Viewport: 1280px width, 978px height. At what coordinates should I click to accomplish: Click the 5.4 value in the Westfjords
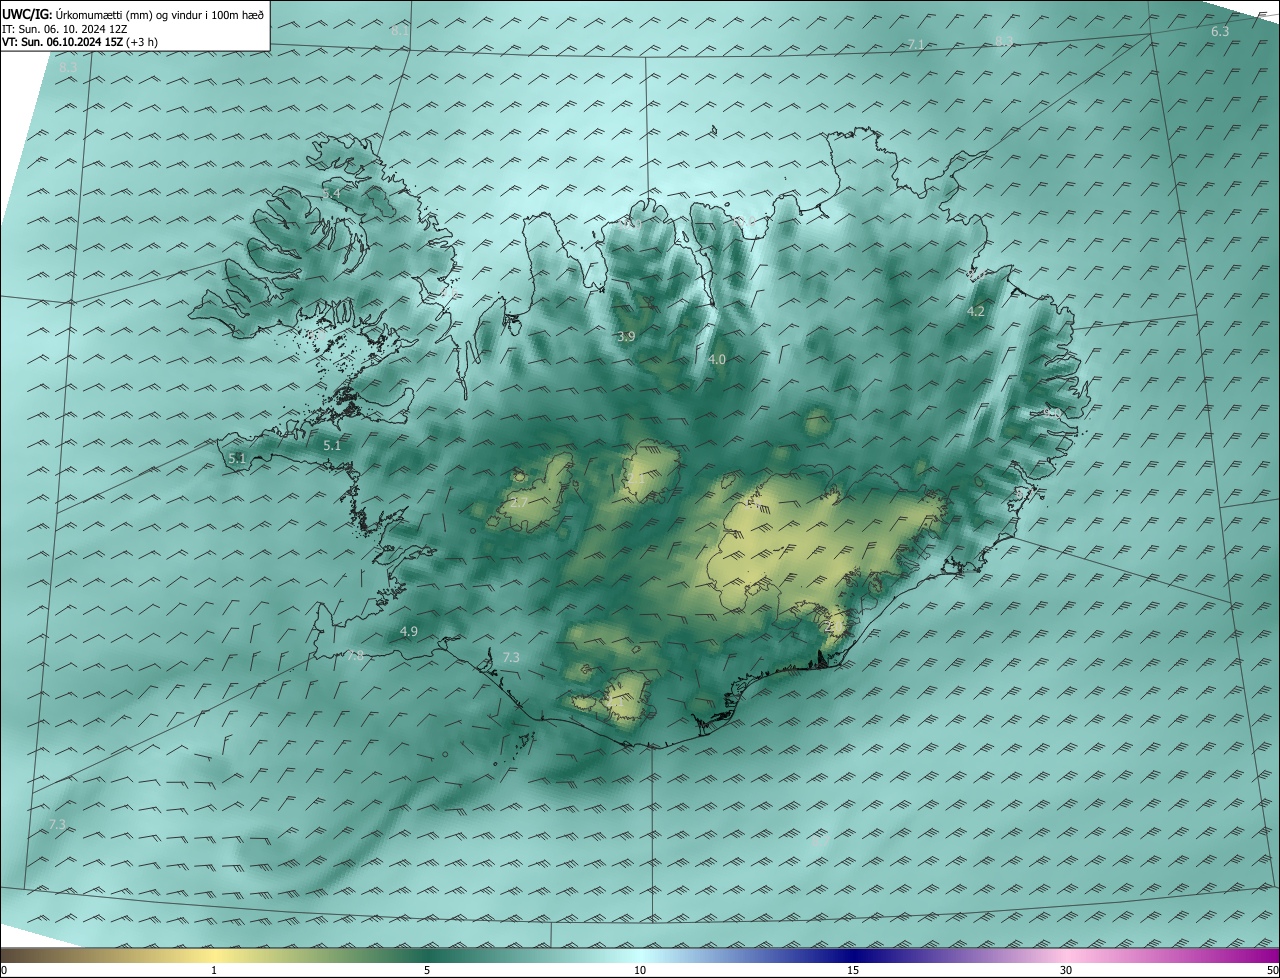(332, 192)
